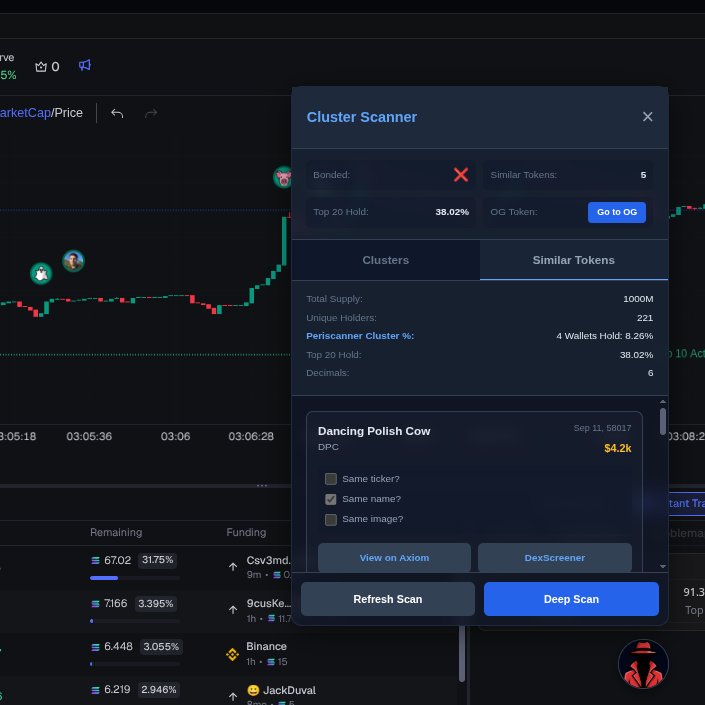Click the Binance logo icon
This screenshot has width=705, height=705.
tap(232, 654)
